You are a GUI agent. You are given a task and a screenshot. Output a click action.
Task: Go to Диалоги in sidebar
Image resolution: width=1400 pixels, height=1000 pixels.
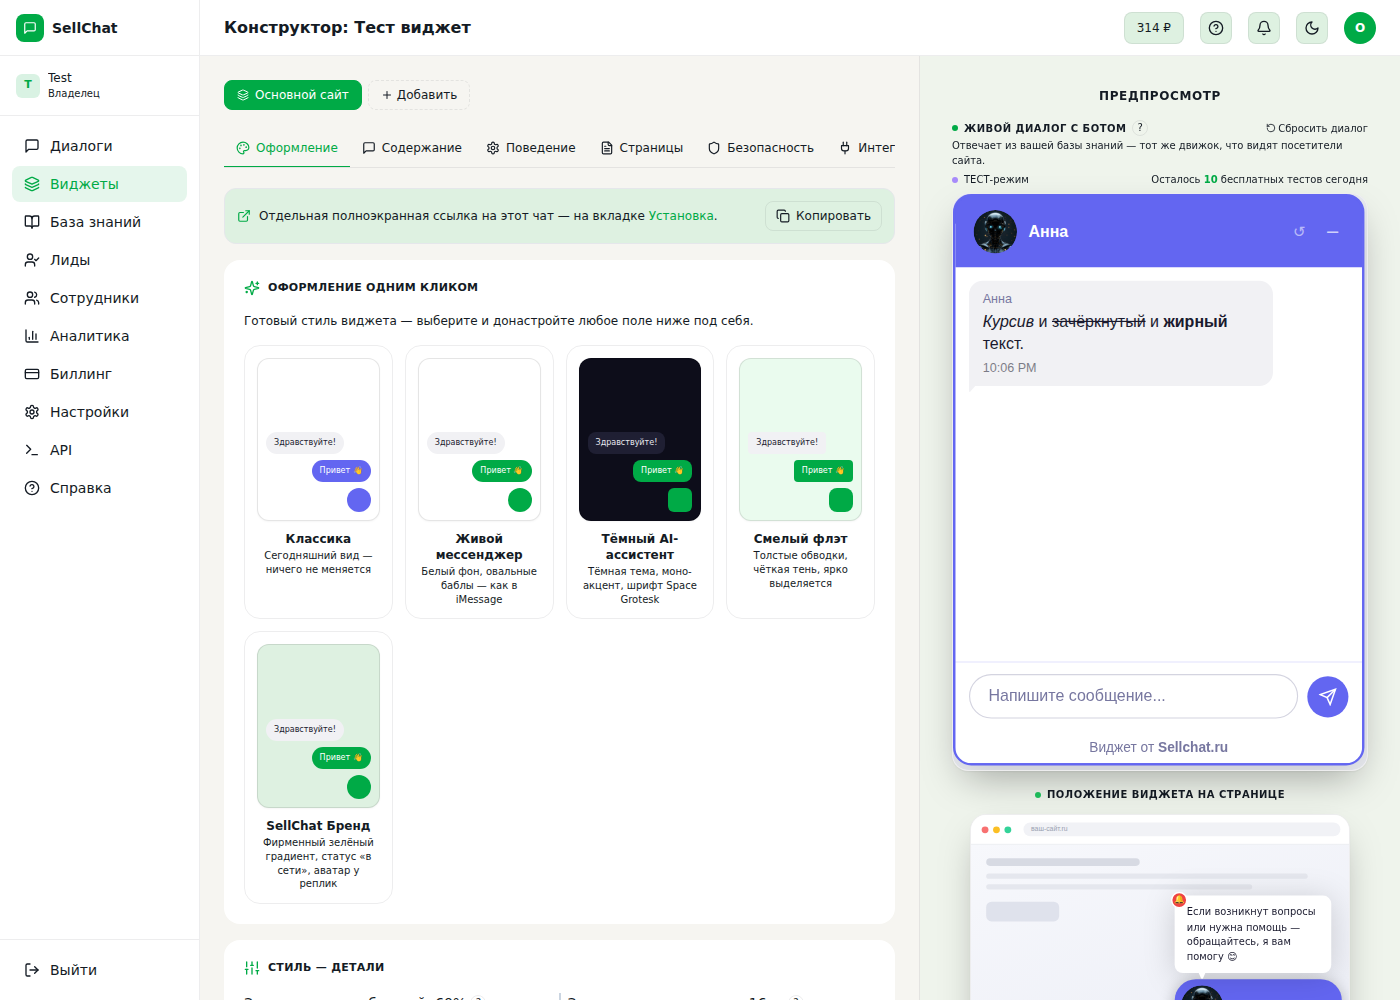tap(99, 146)
